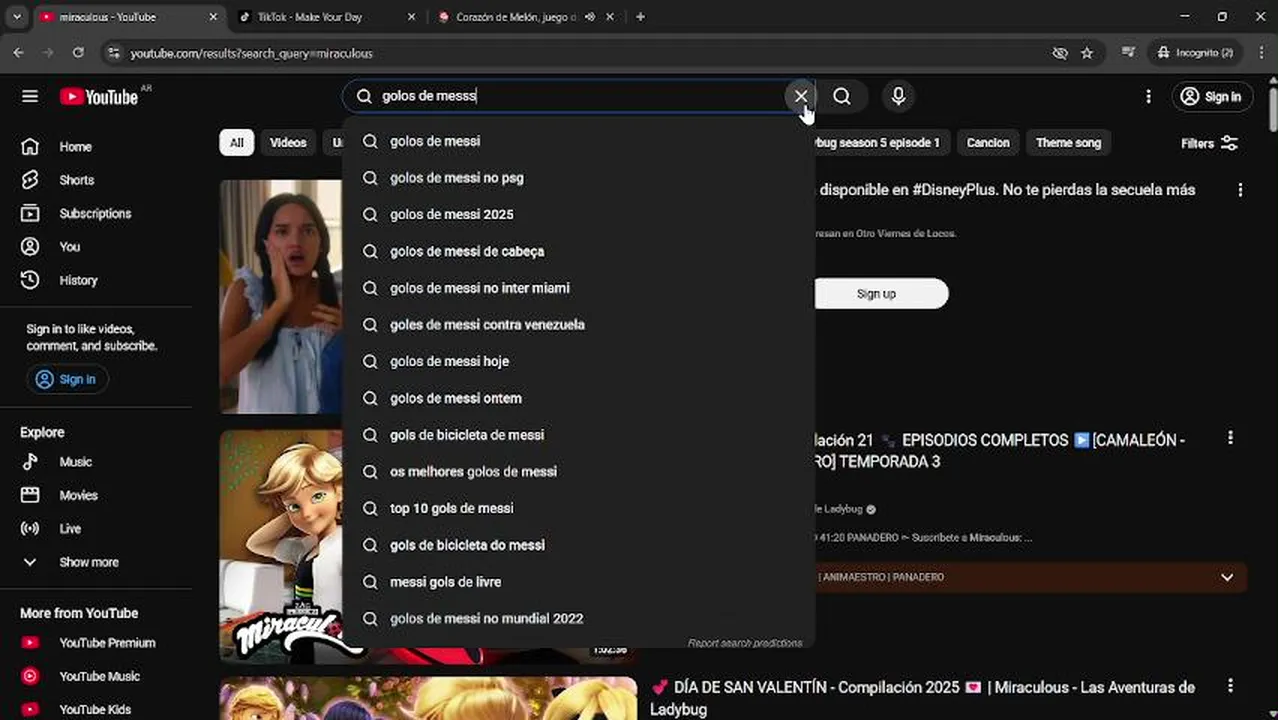Bookmark this page with the star
Viewport: 1278px width, 720px height.
click(1087, 53)
